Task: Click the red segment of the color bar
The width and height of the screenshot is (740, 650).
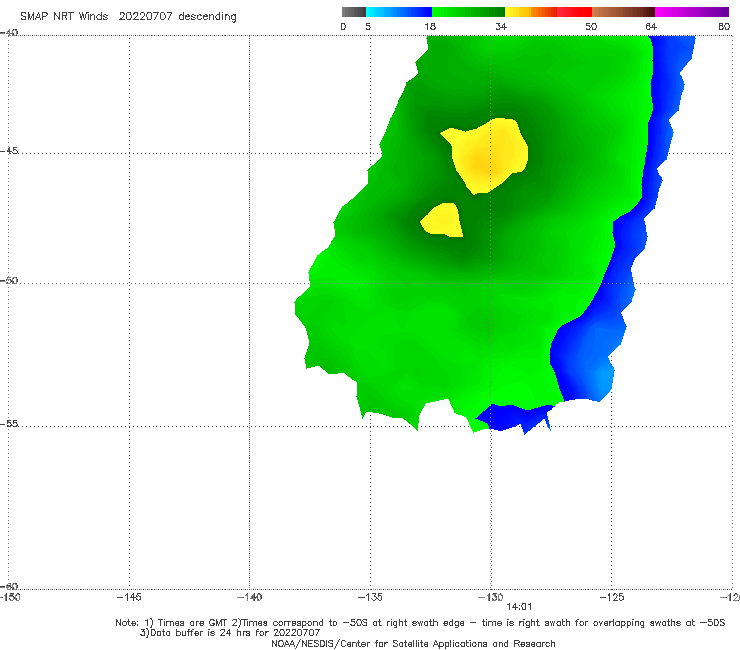Action: pyautogui.click(x=574, y=12)
